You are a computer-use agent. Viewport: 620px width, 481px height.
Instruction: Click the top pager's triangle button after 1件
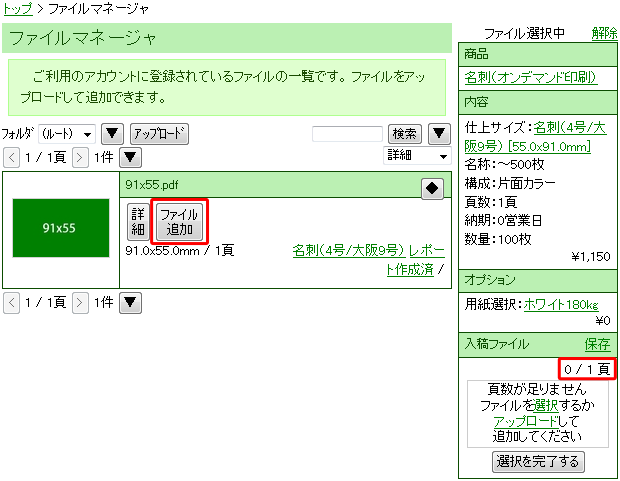tap(131, 157)
